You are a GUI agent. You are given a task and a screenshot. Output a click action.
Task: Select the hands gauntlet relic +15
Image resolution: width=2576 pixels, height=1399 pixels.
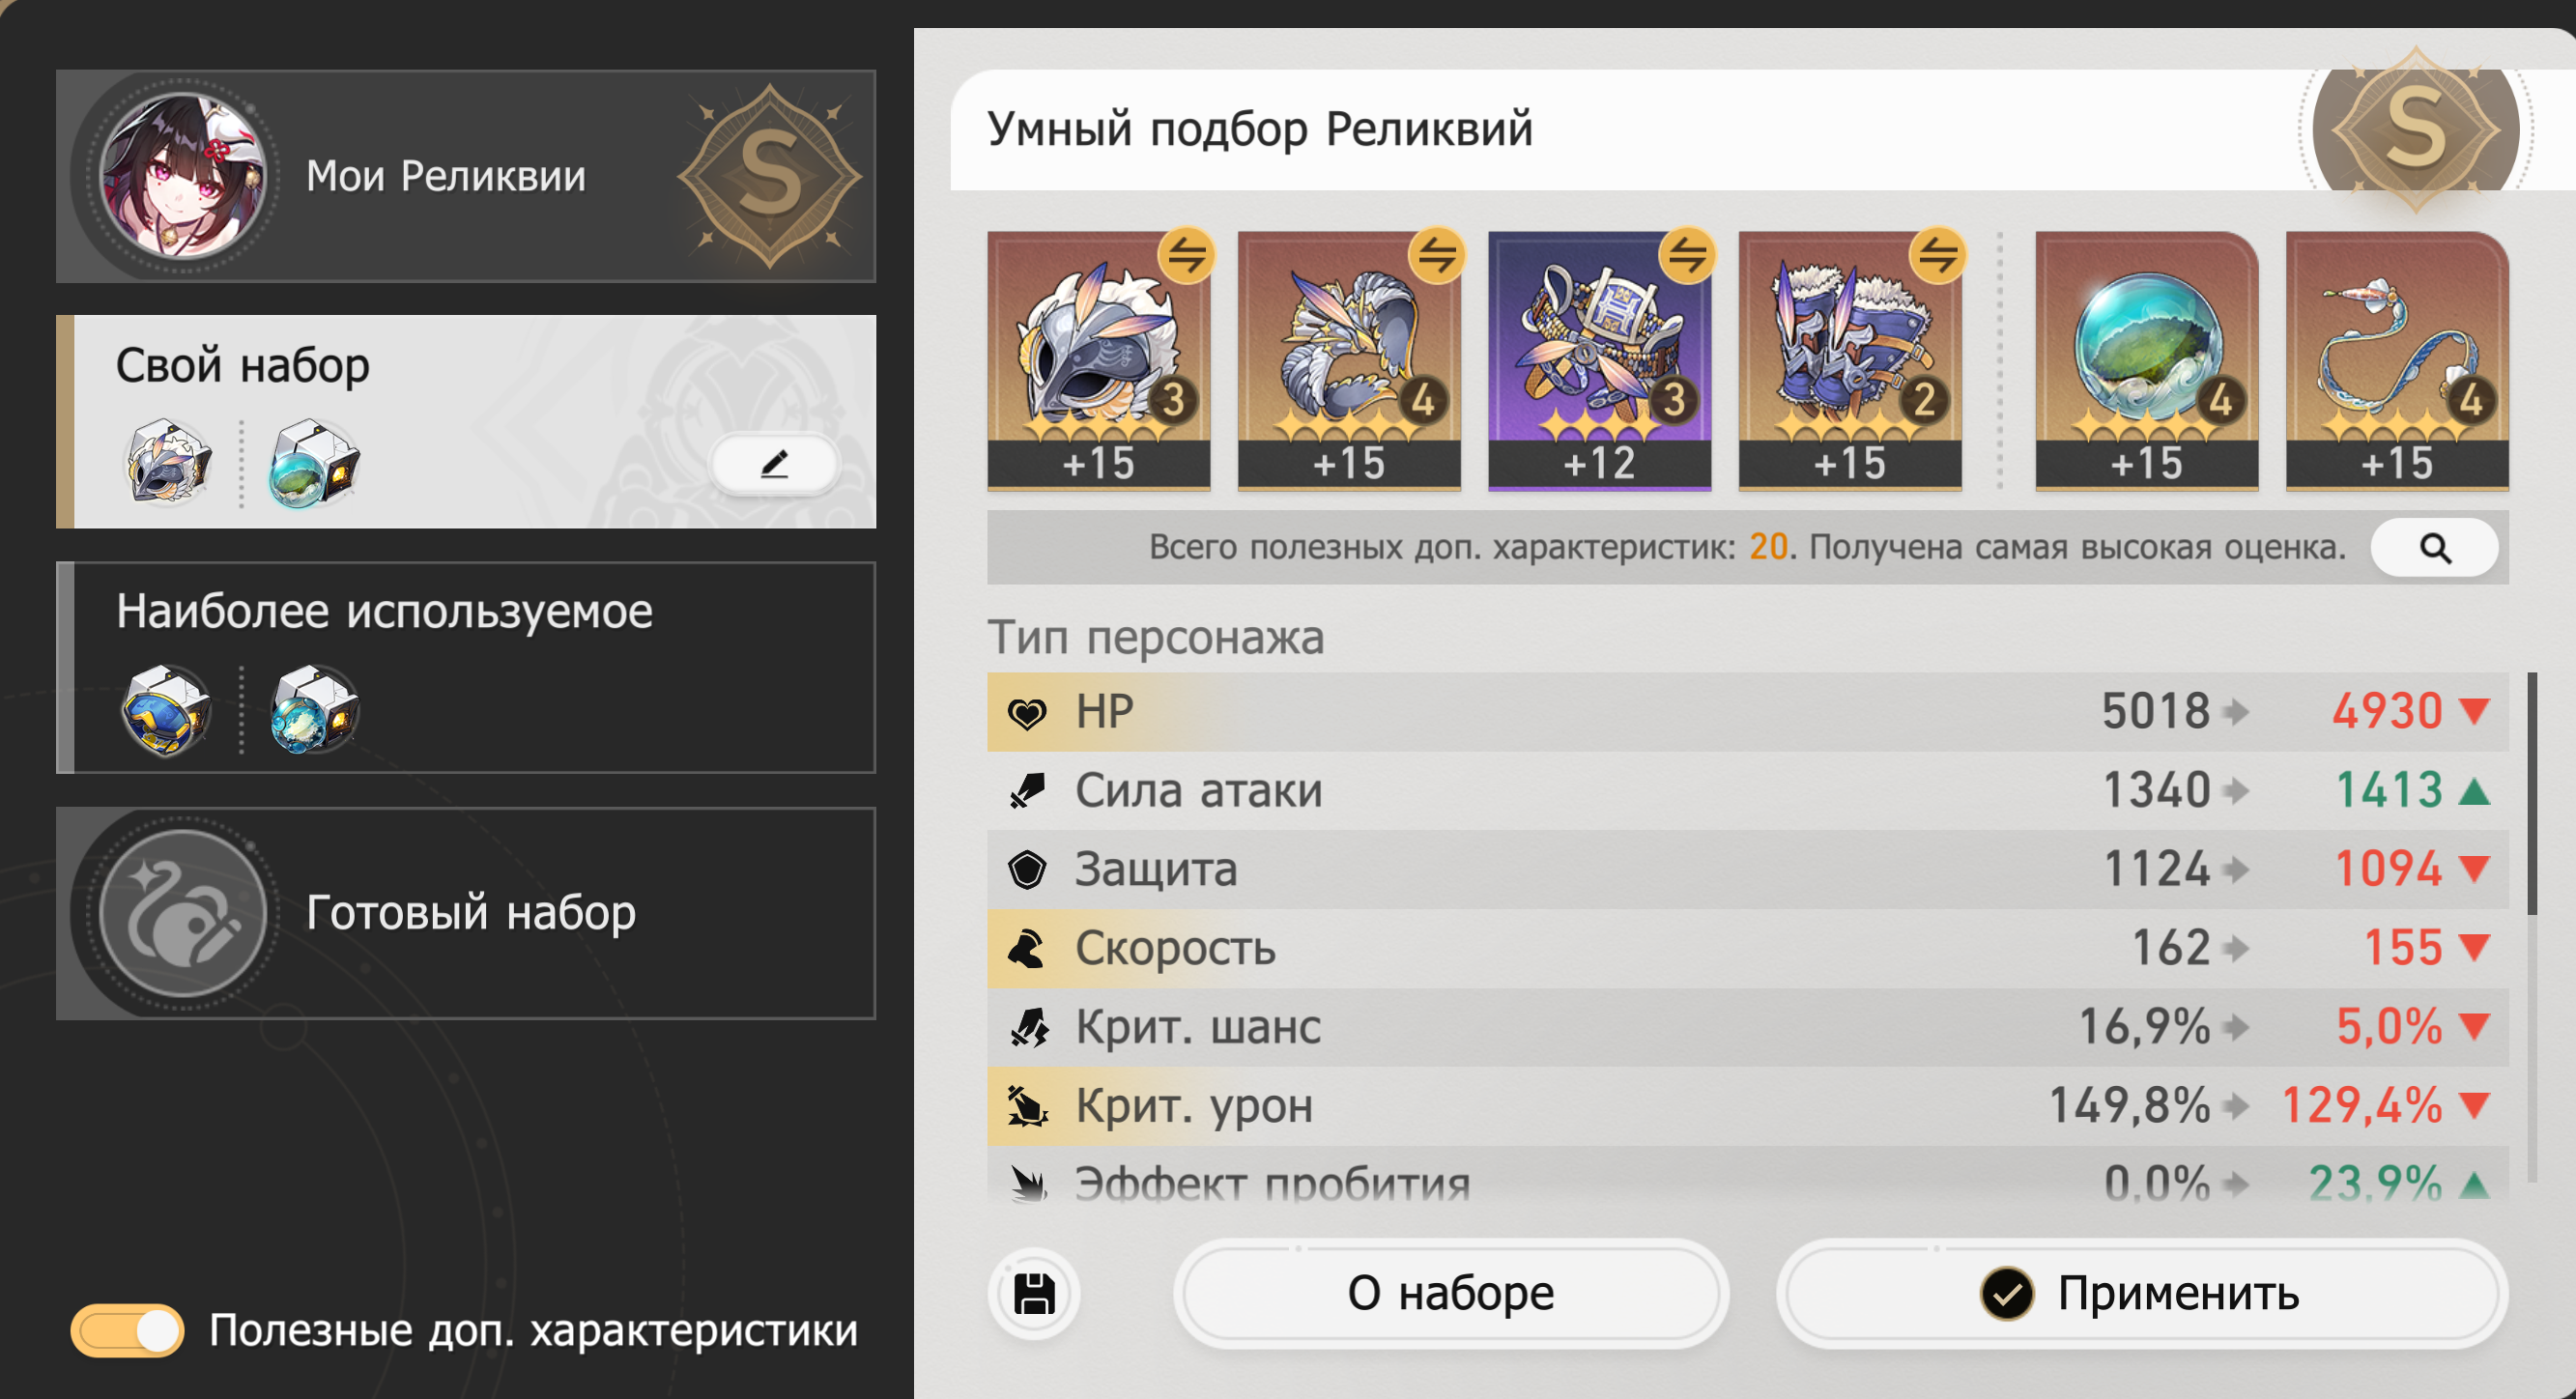1349,361
